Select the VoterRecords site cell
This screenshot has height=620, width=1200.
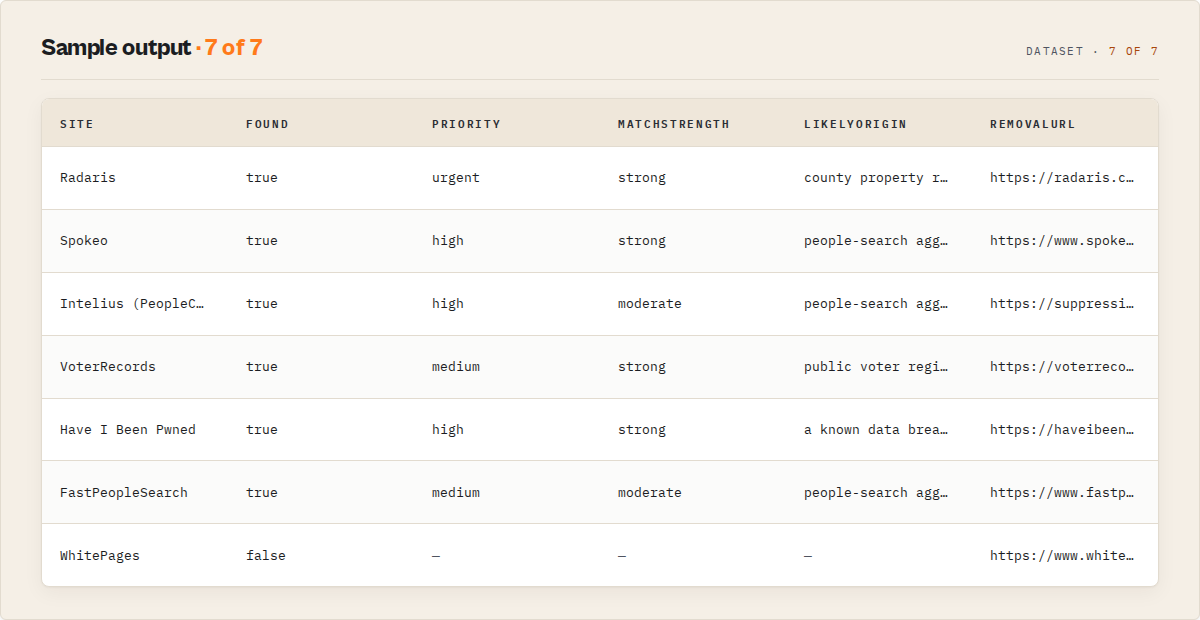(x=108, y=367)
